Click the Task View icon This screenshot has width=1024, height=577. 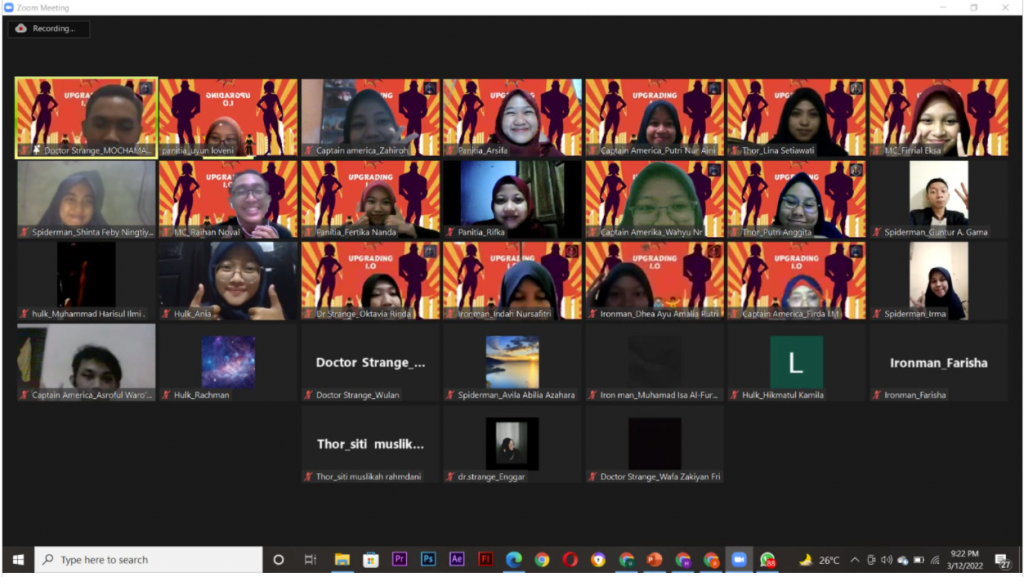(x=310, y=560)
